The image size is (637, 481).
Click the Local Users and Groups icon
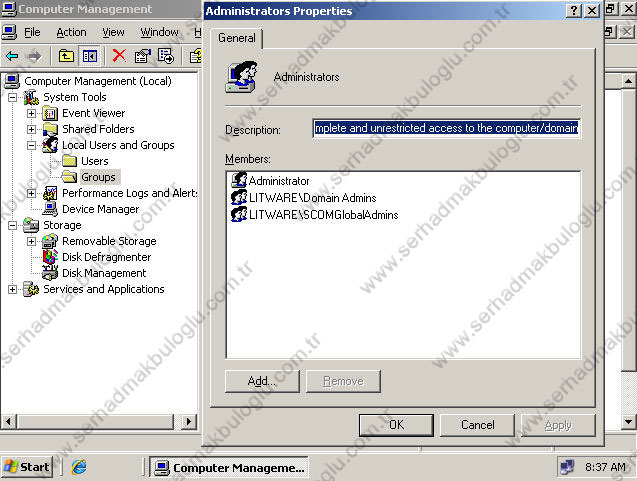pos(50,145)
